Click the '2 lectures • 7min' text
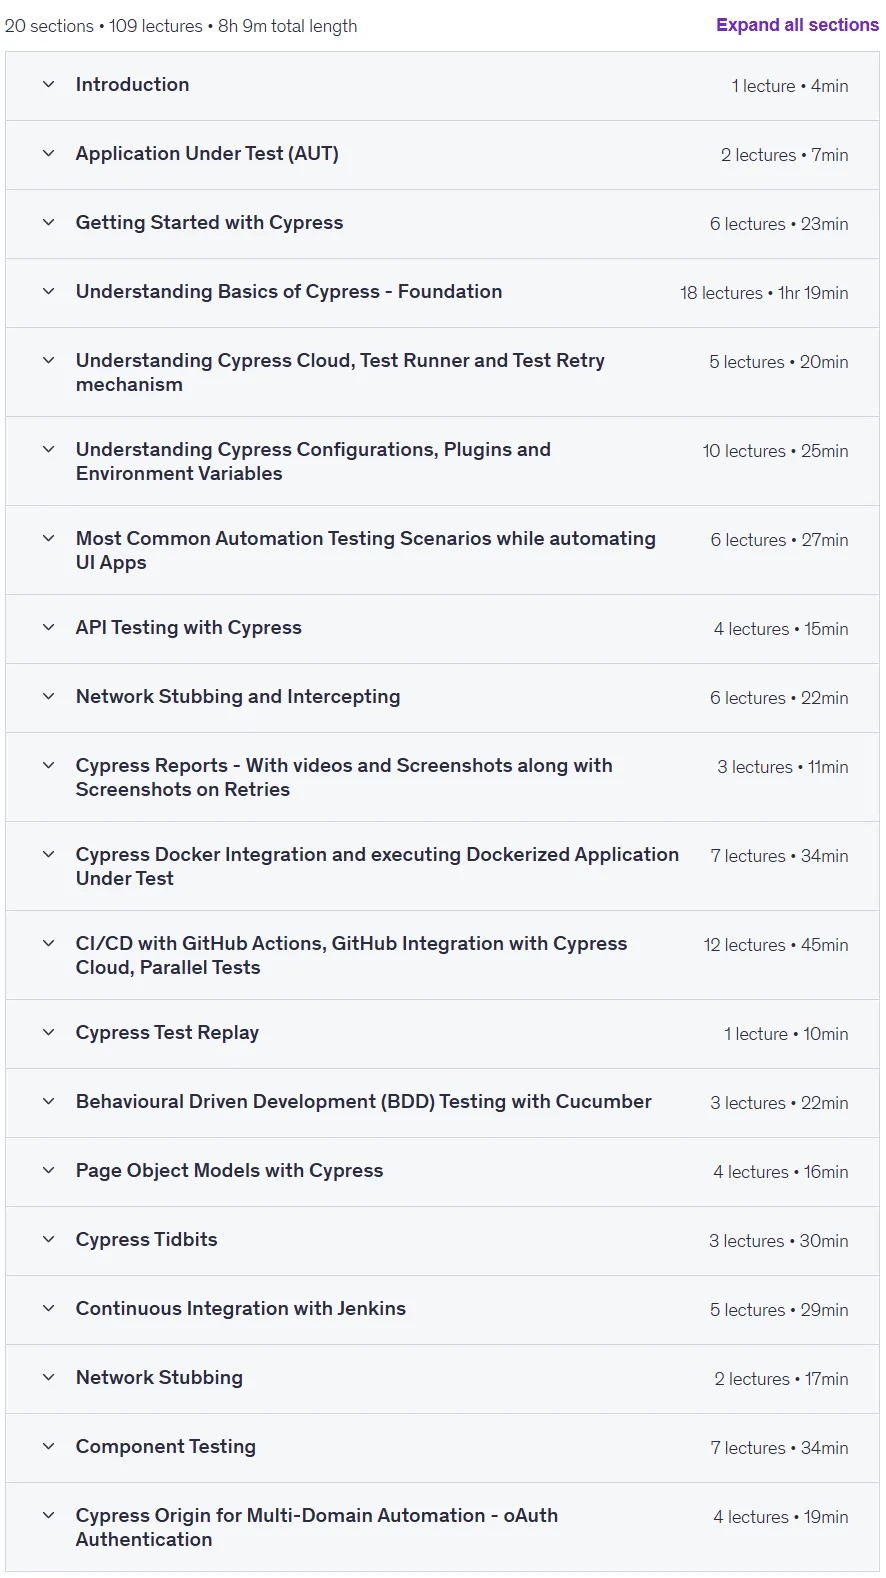886x1578 pixels. (x=785, y=155)
